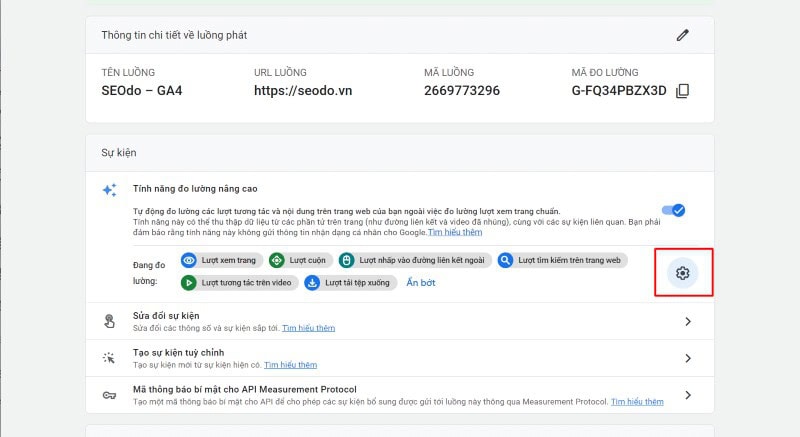Select the stream URL https://seodo.vn
The height and width of the screenshot is (437, 800).
pyautogui.click(x=303, y=91)
